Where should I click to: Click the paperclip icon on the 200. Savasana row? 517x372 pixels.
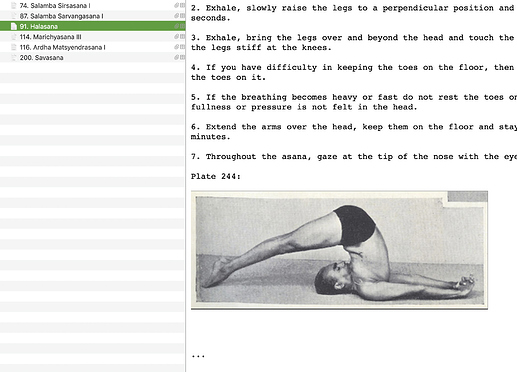coord(176,57)
